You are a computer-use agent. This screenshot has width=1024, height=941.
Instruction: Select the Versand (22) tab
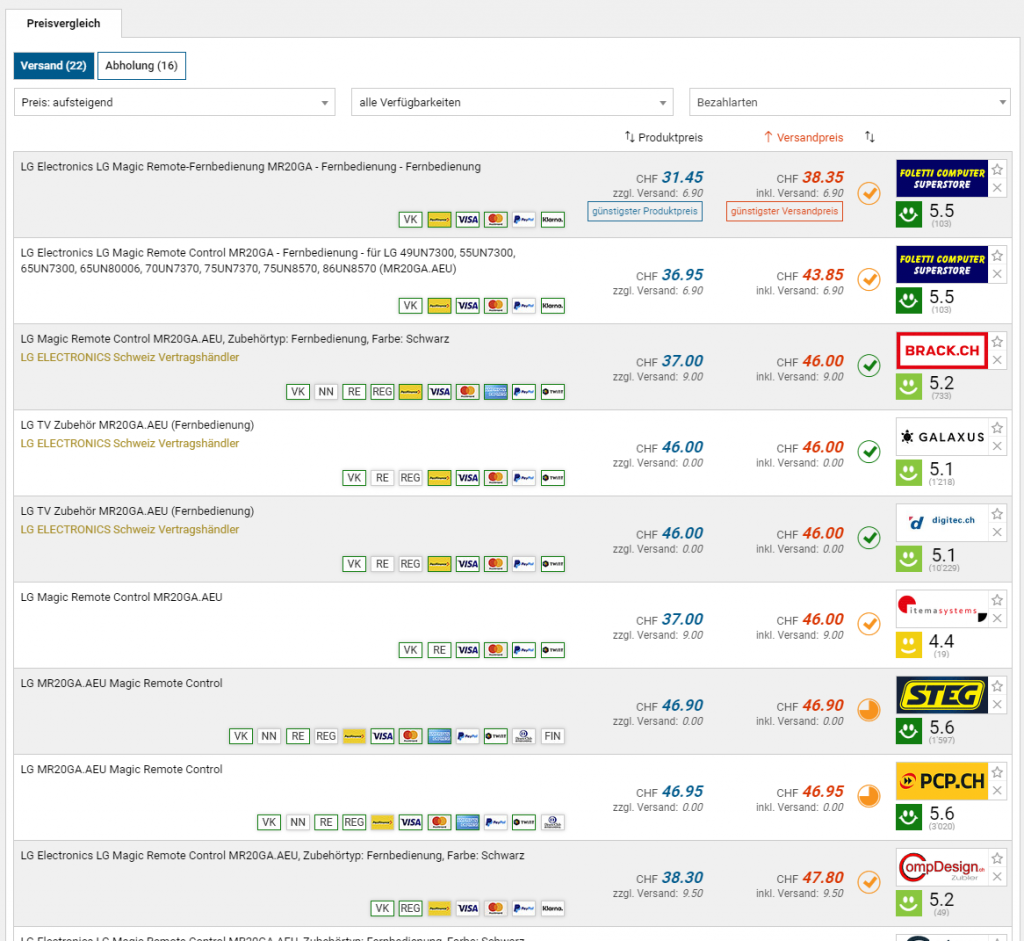[53, 66]
